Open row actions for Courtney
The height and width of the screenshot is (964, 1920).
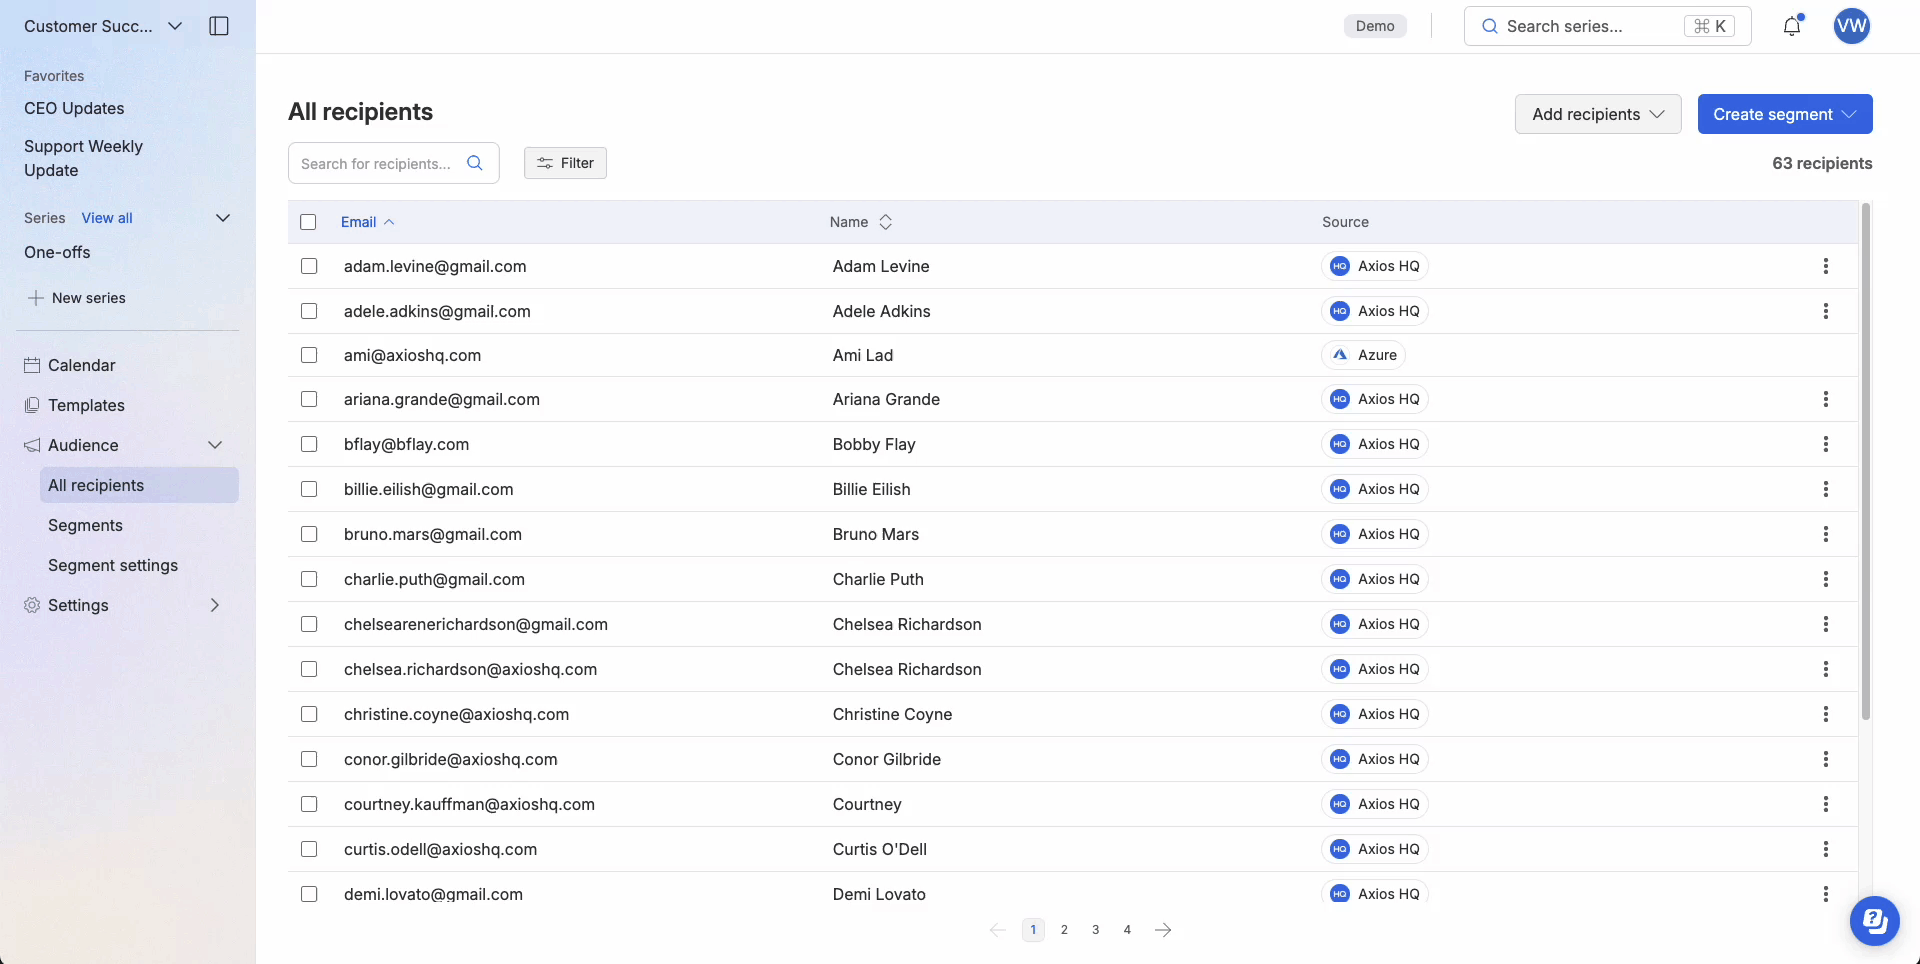[x=1826, y=804]
